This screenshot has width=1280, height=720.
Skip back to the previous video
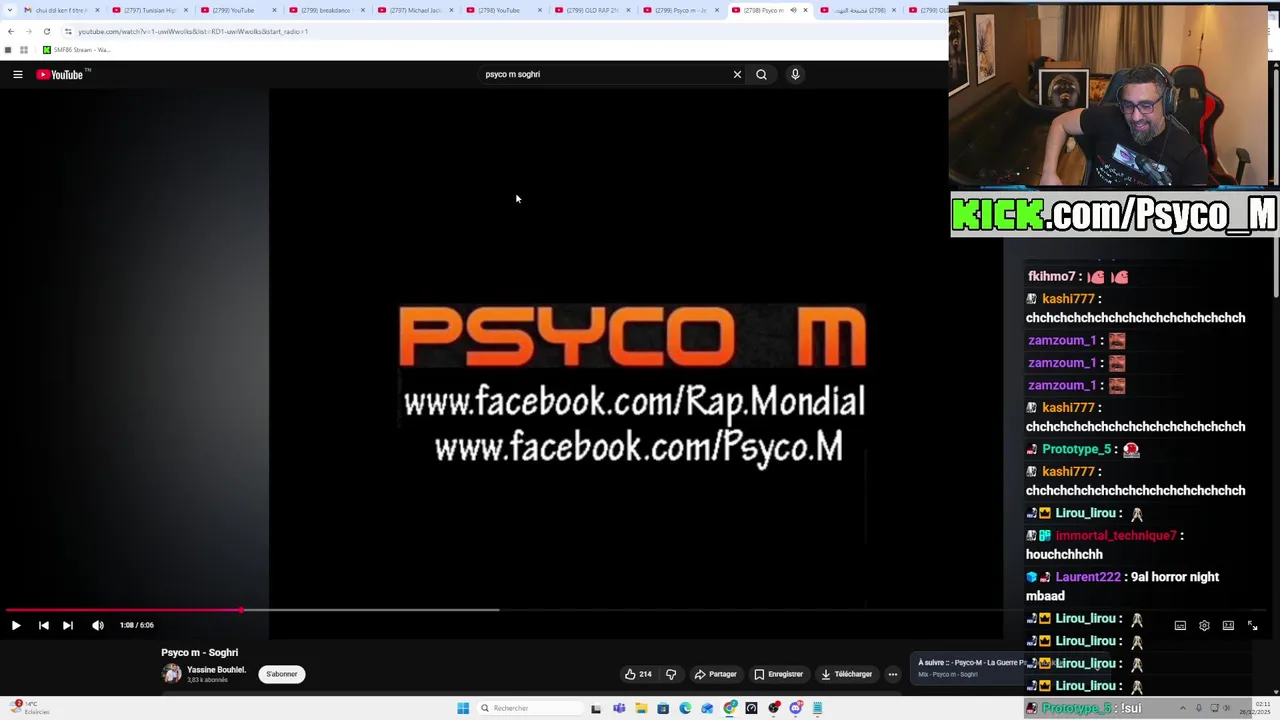coord(43,625)
